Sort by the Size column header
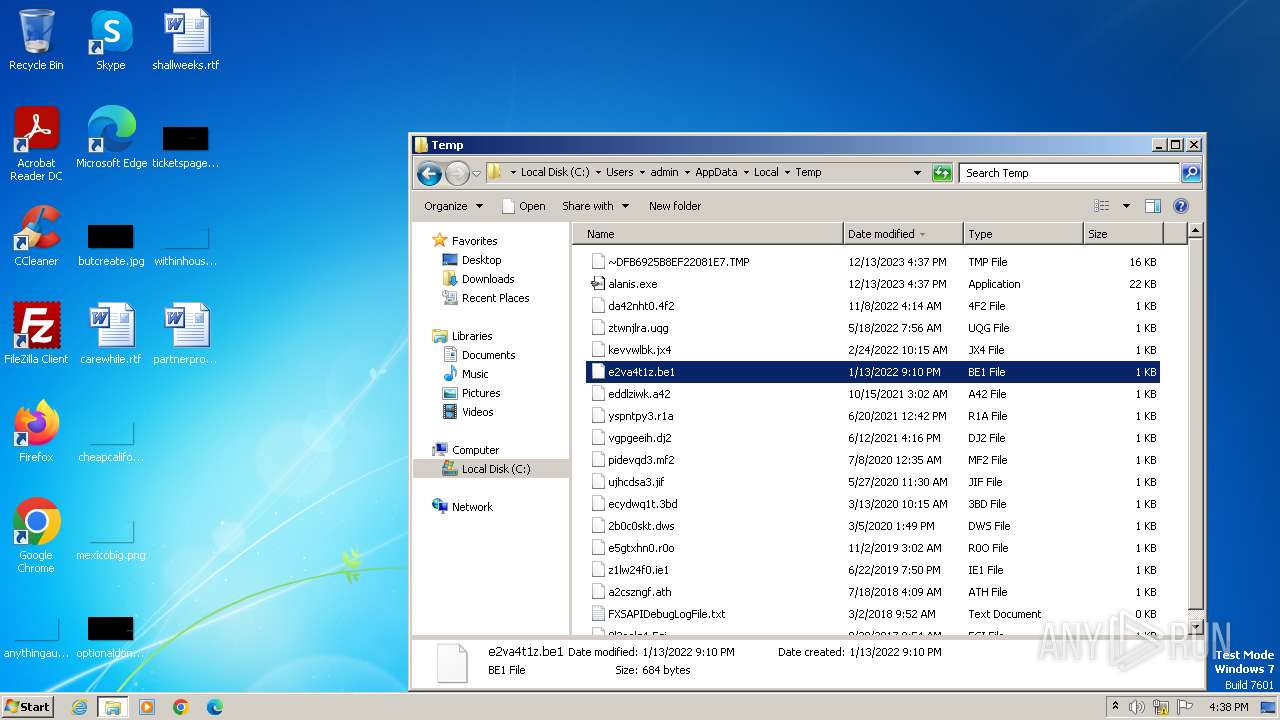The width and height of the screenshot is (1280, 720). 1123,234
